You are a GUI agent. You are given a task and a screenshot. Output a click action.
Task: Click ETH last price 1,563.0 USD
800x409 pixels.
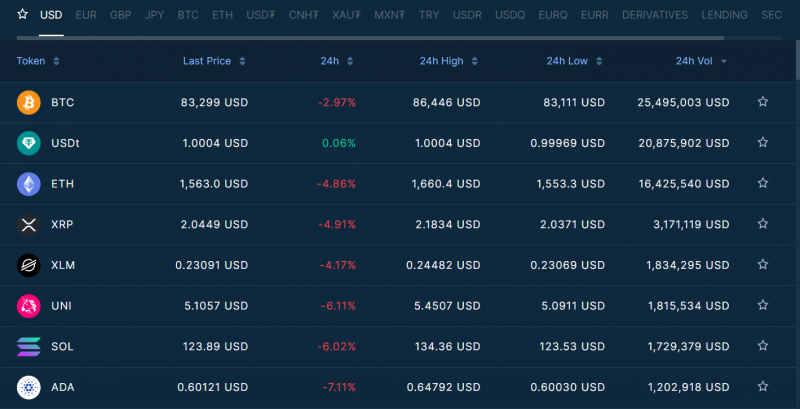pos(214,184)
